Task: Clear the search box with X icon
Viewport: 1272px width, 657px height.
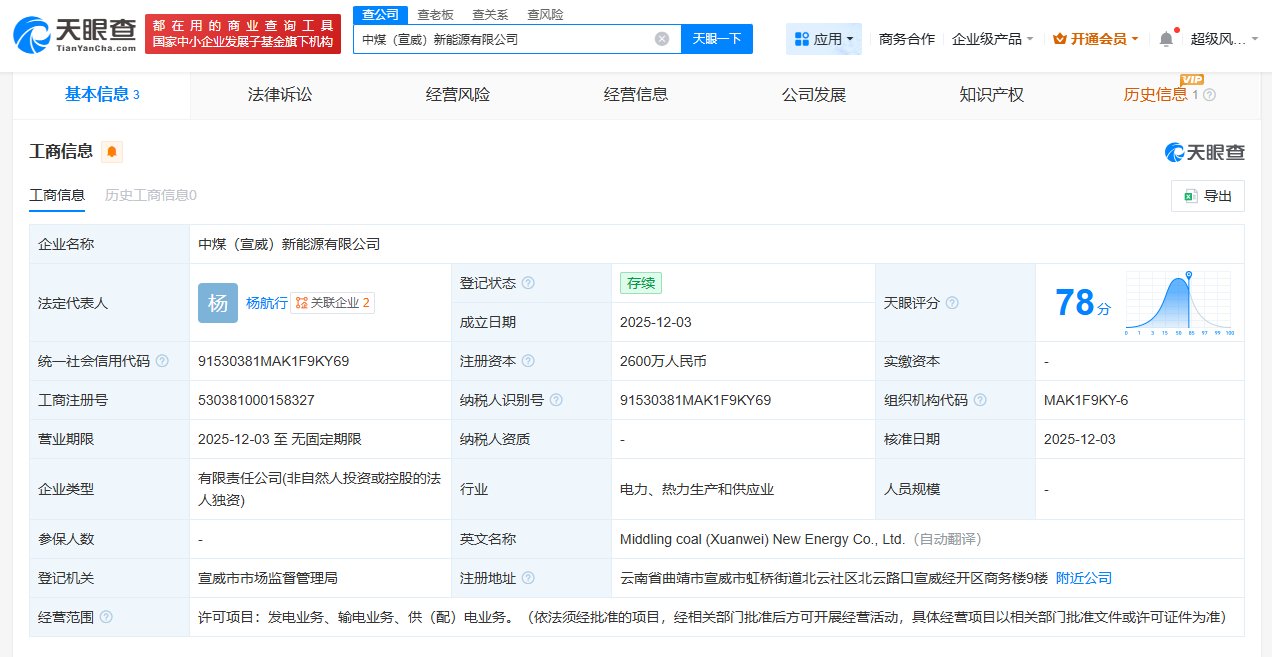Action: click(662, 39)
